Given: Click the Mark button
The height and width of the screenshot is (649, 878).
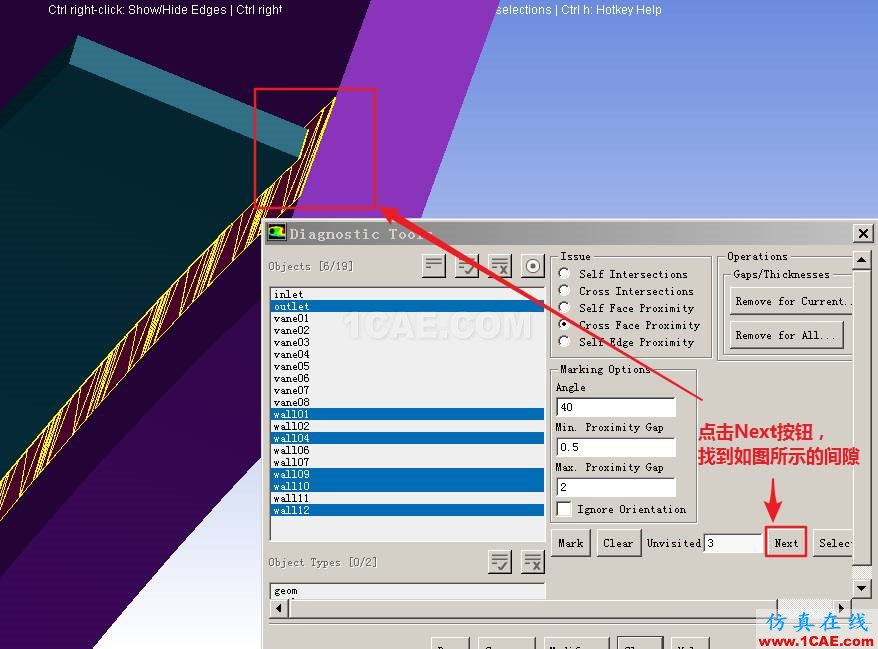Looking at the screenshot, I should pos(571,543).
